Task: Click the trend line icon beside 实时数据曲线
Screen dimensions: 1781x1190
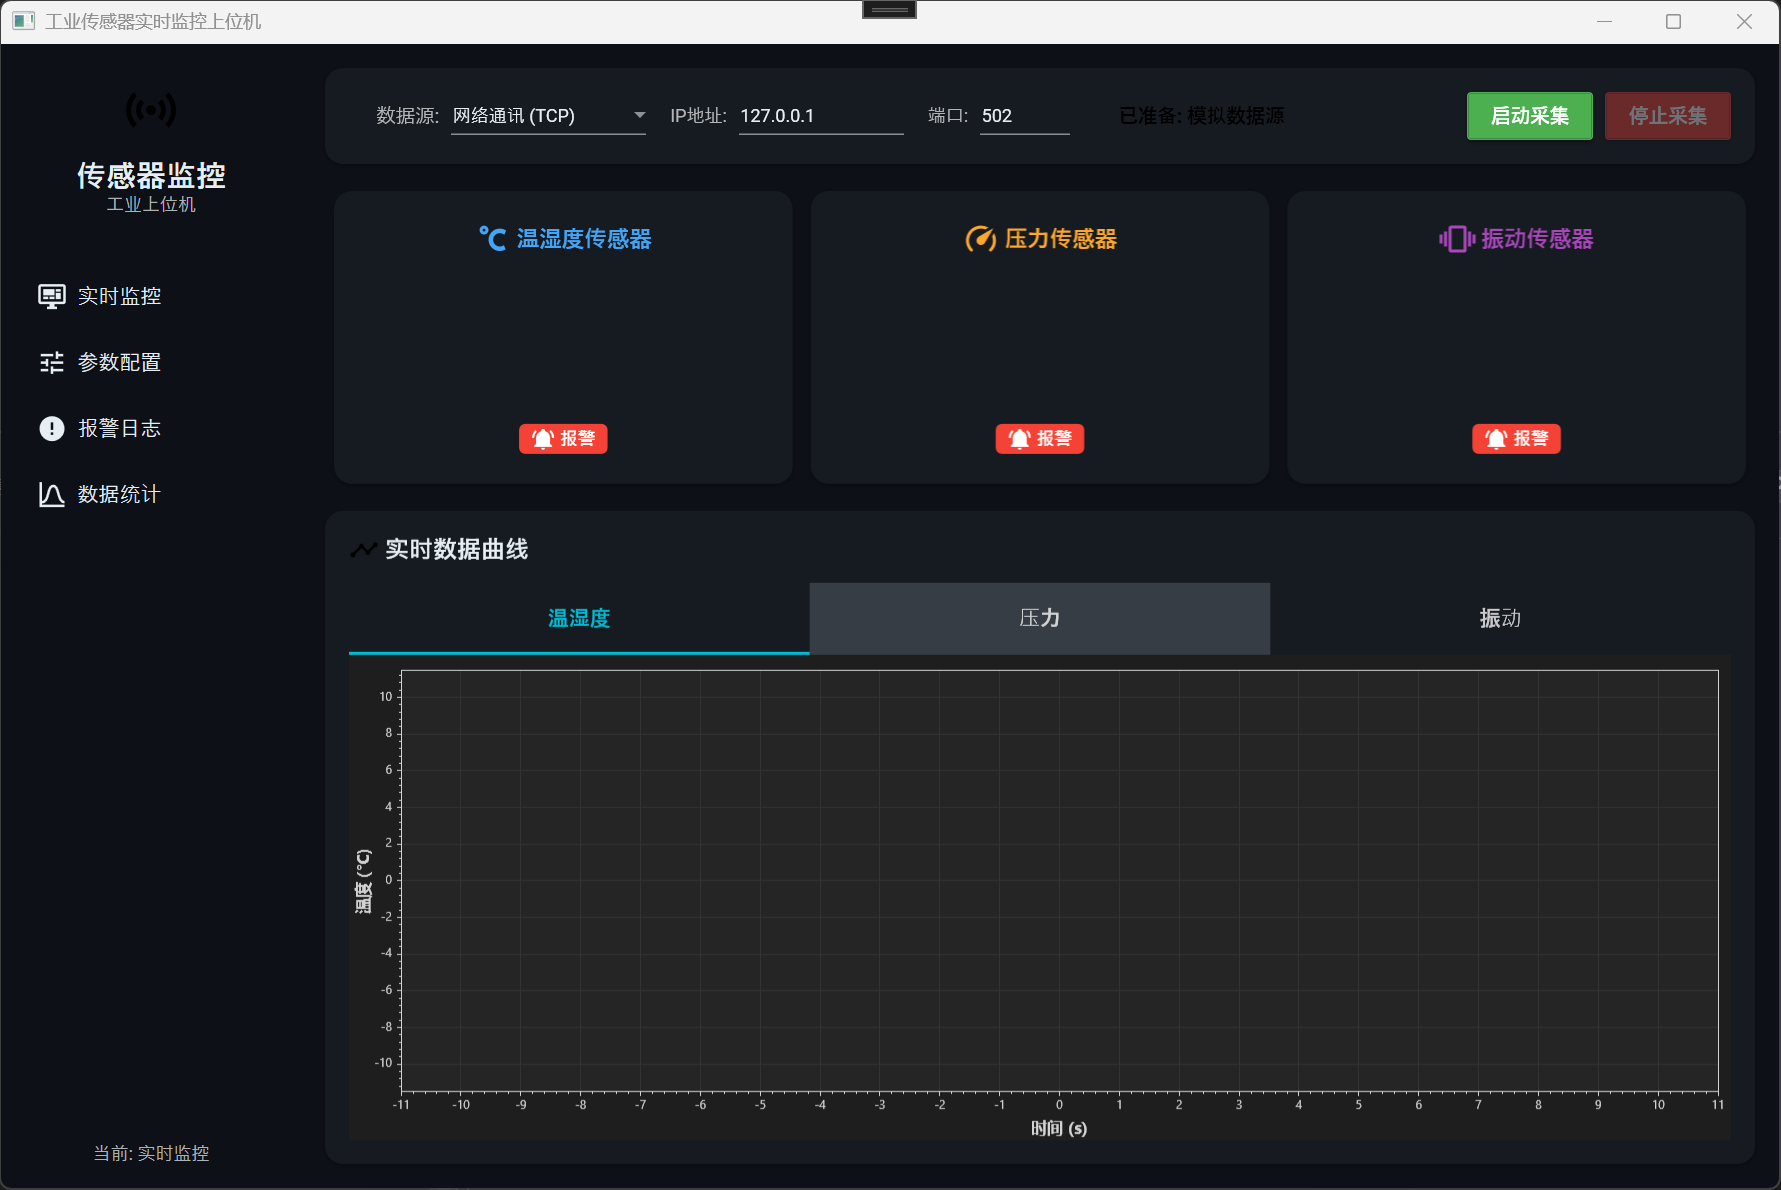Action: (x=364, y=549)
